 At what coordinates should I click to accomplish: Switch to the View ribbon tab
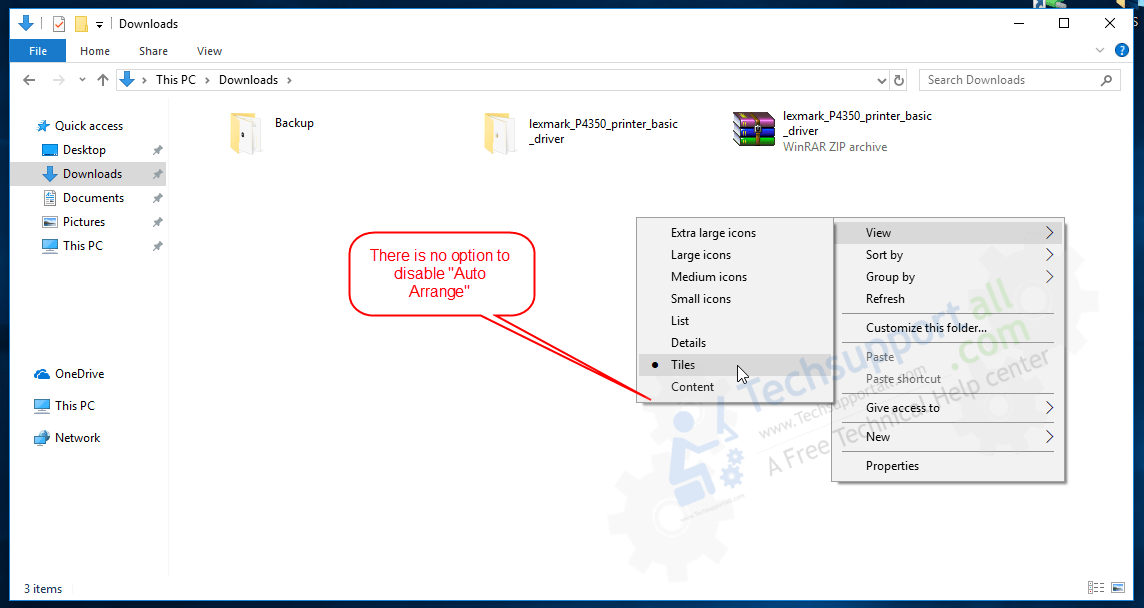tap(209, 51)
